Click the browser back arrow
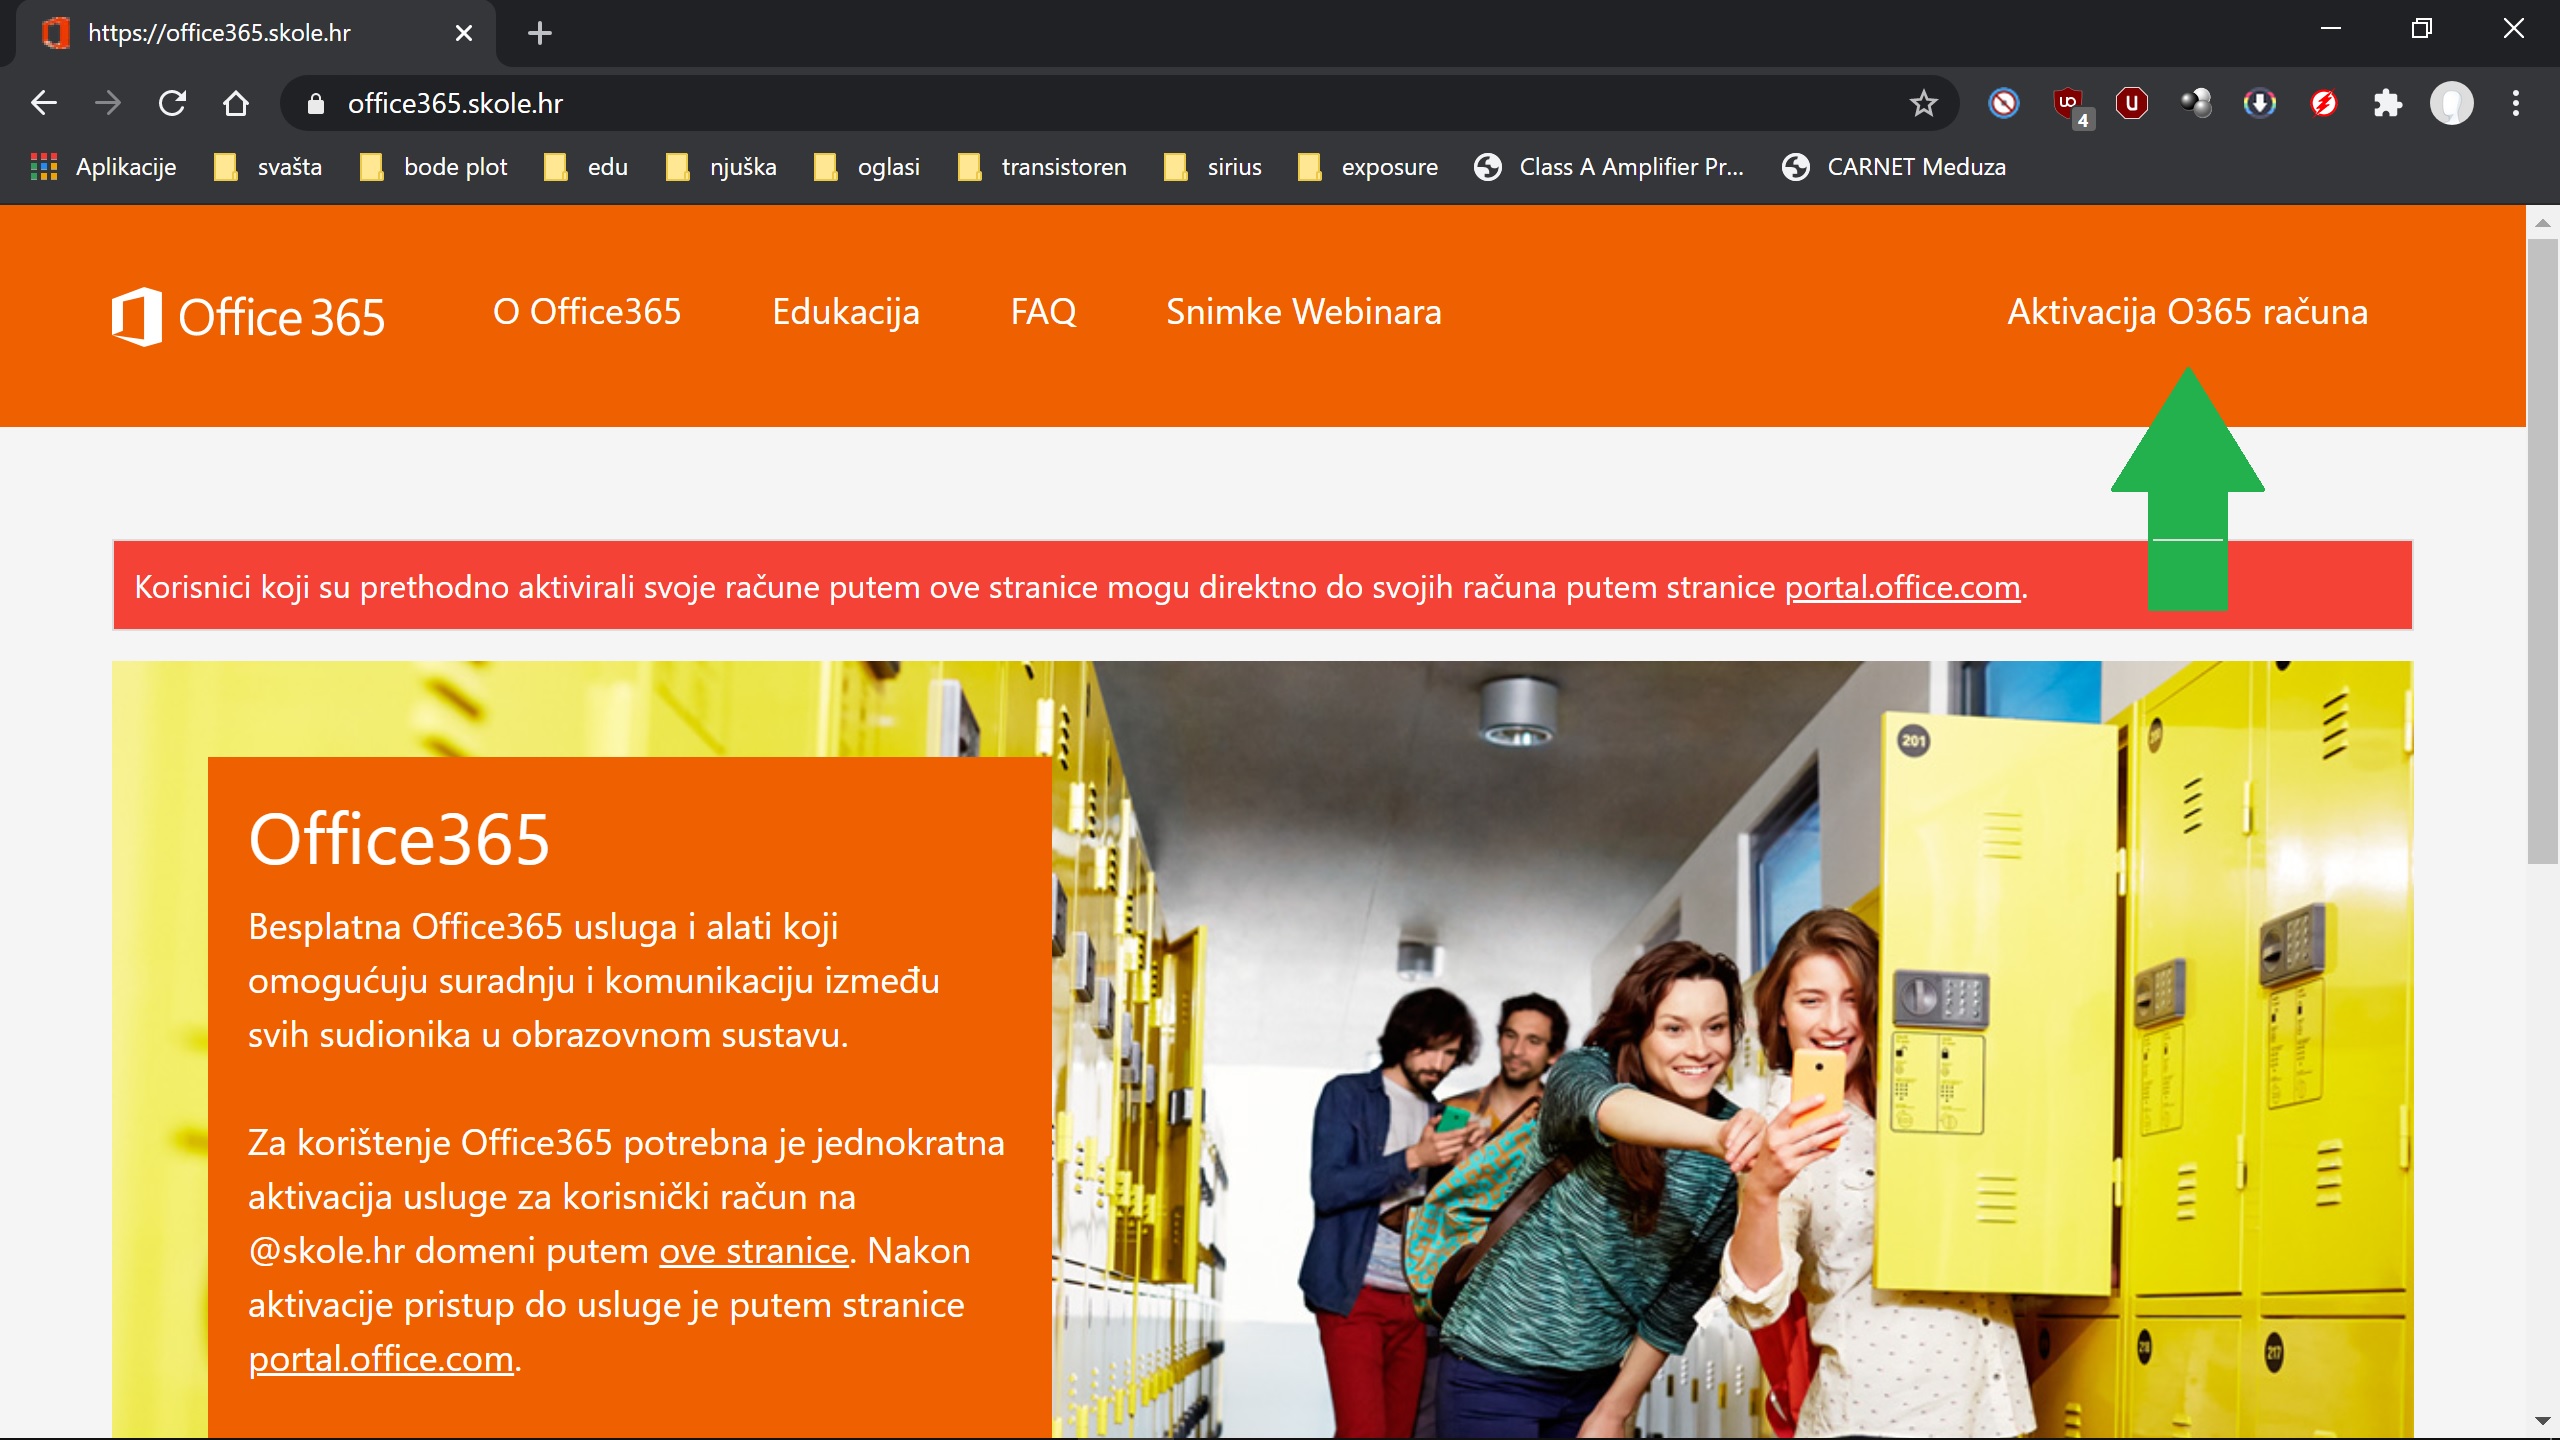 44,103
